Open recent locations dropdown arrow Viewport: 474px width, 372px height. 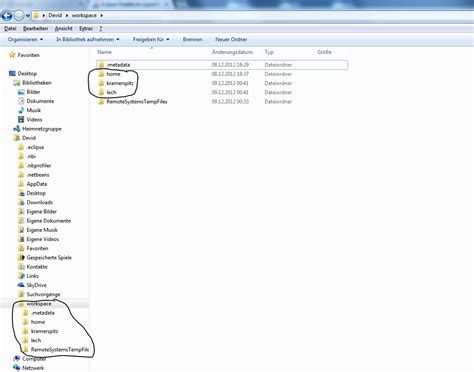click(x=28, y=15)
